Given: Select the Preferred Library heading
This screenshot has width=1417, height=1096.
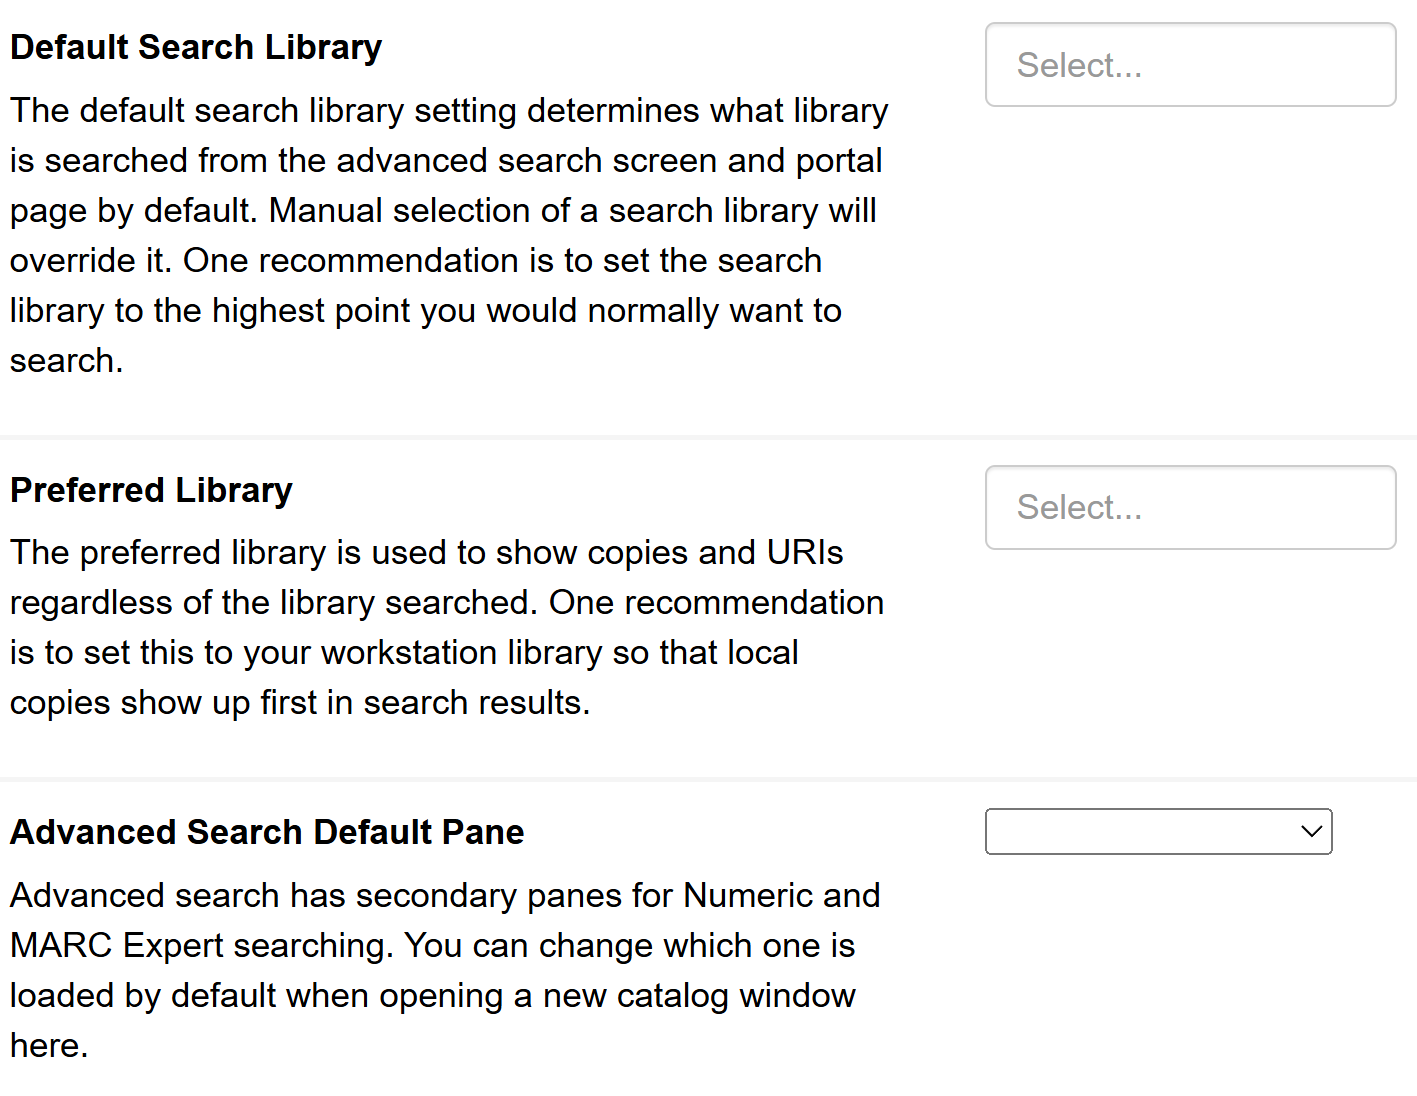Looking at the screenshot, I should (x=151, y=490).
